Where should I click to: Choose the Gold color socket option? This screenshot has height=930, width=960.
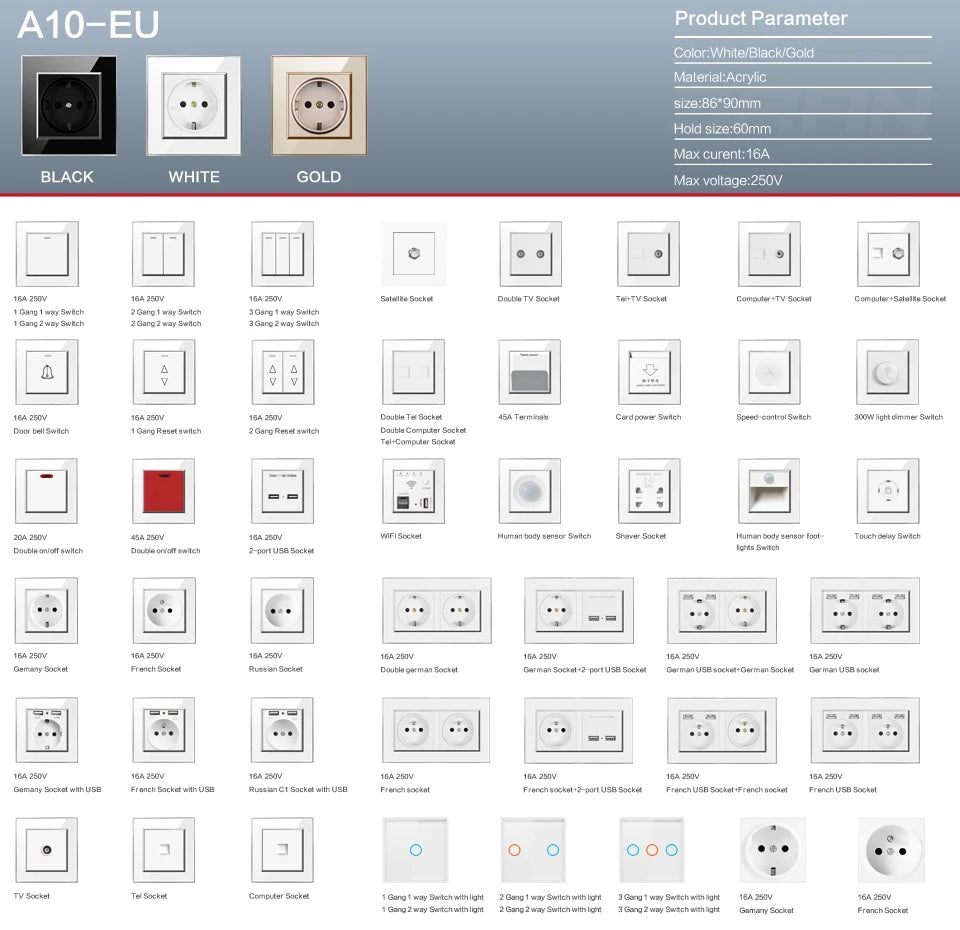318,105
